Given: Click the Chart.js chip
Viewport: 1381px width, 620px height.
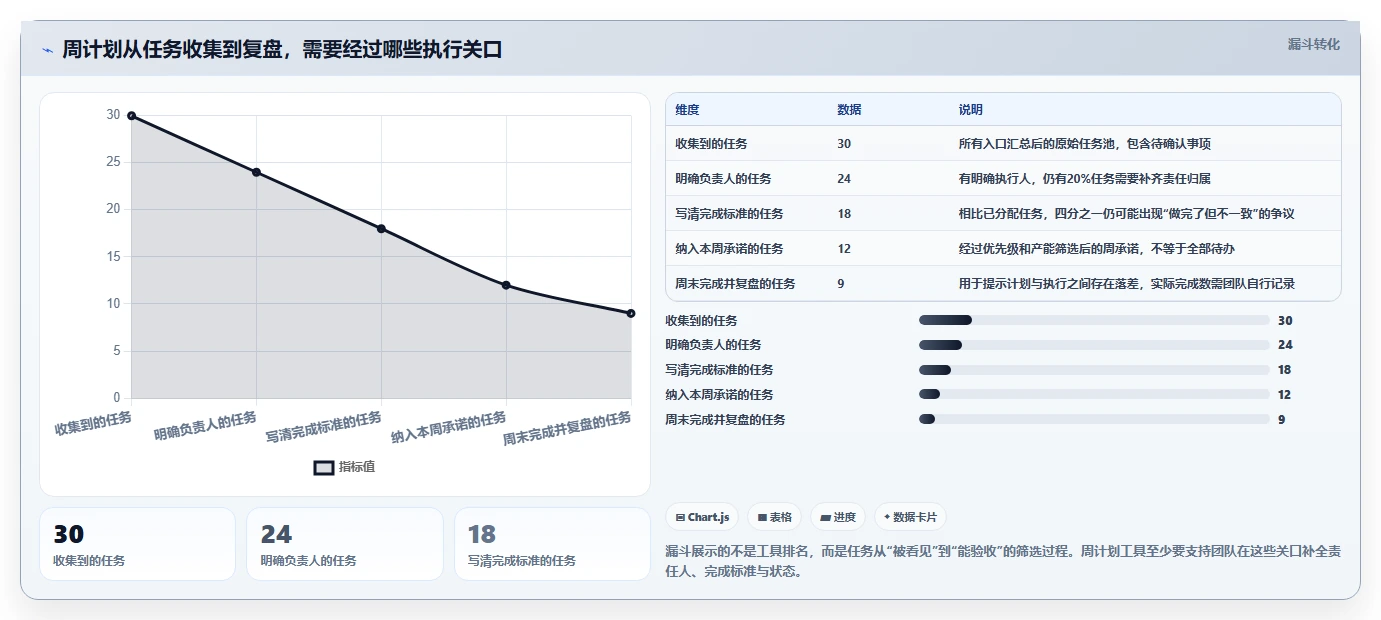Looking at the screenshot, I should click(702, 517).
